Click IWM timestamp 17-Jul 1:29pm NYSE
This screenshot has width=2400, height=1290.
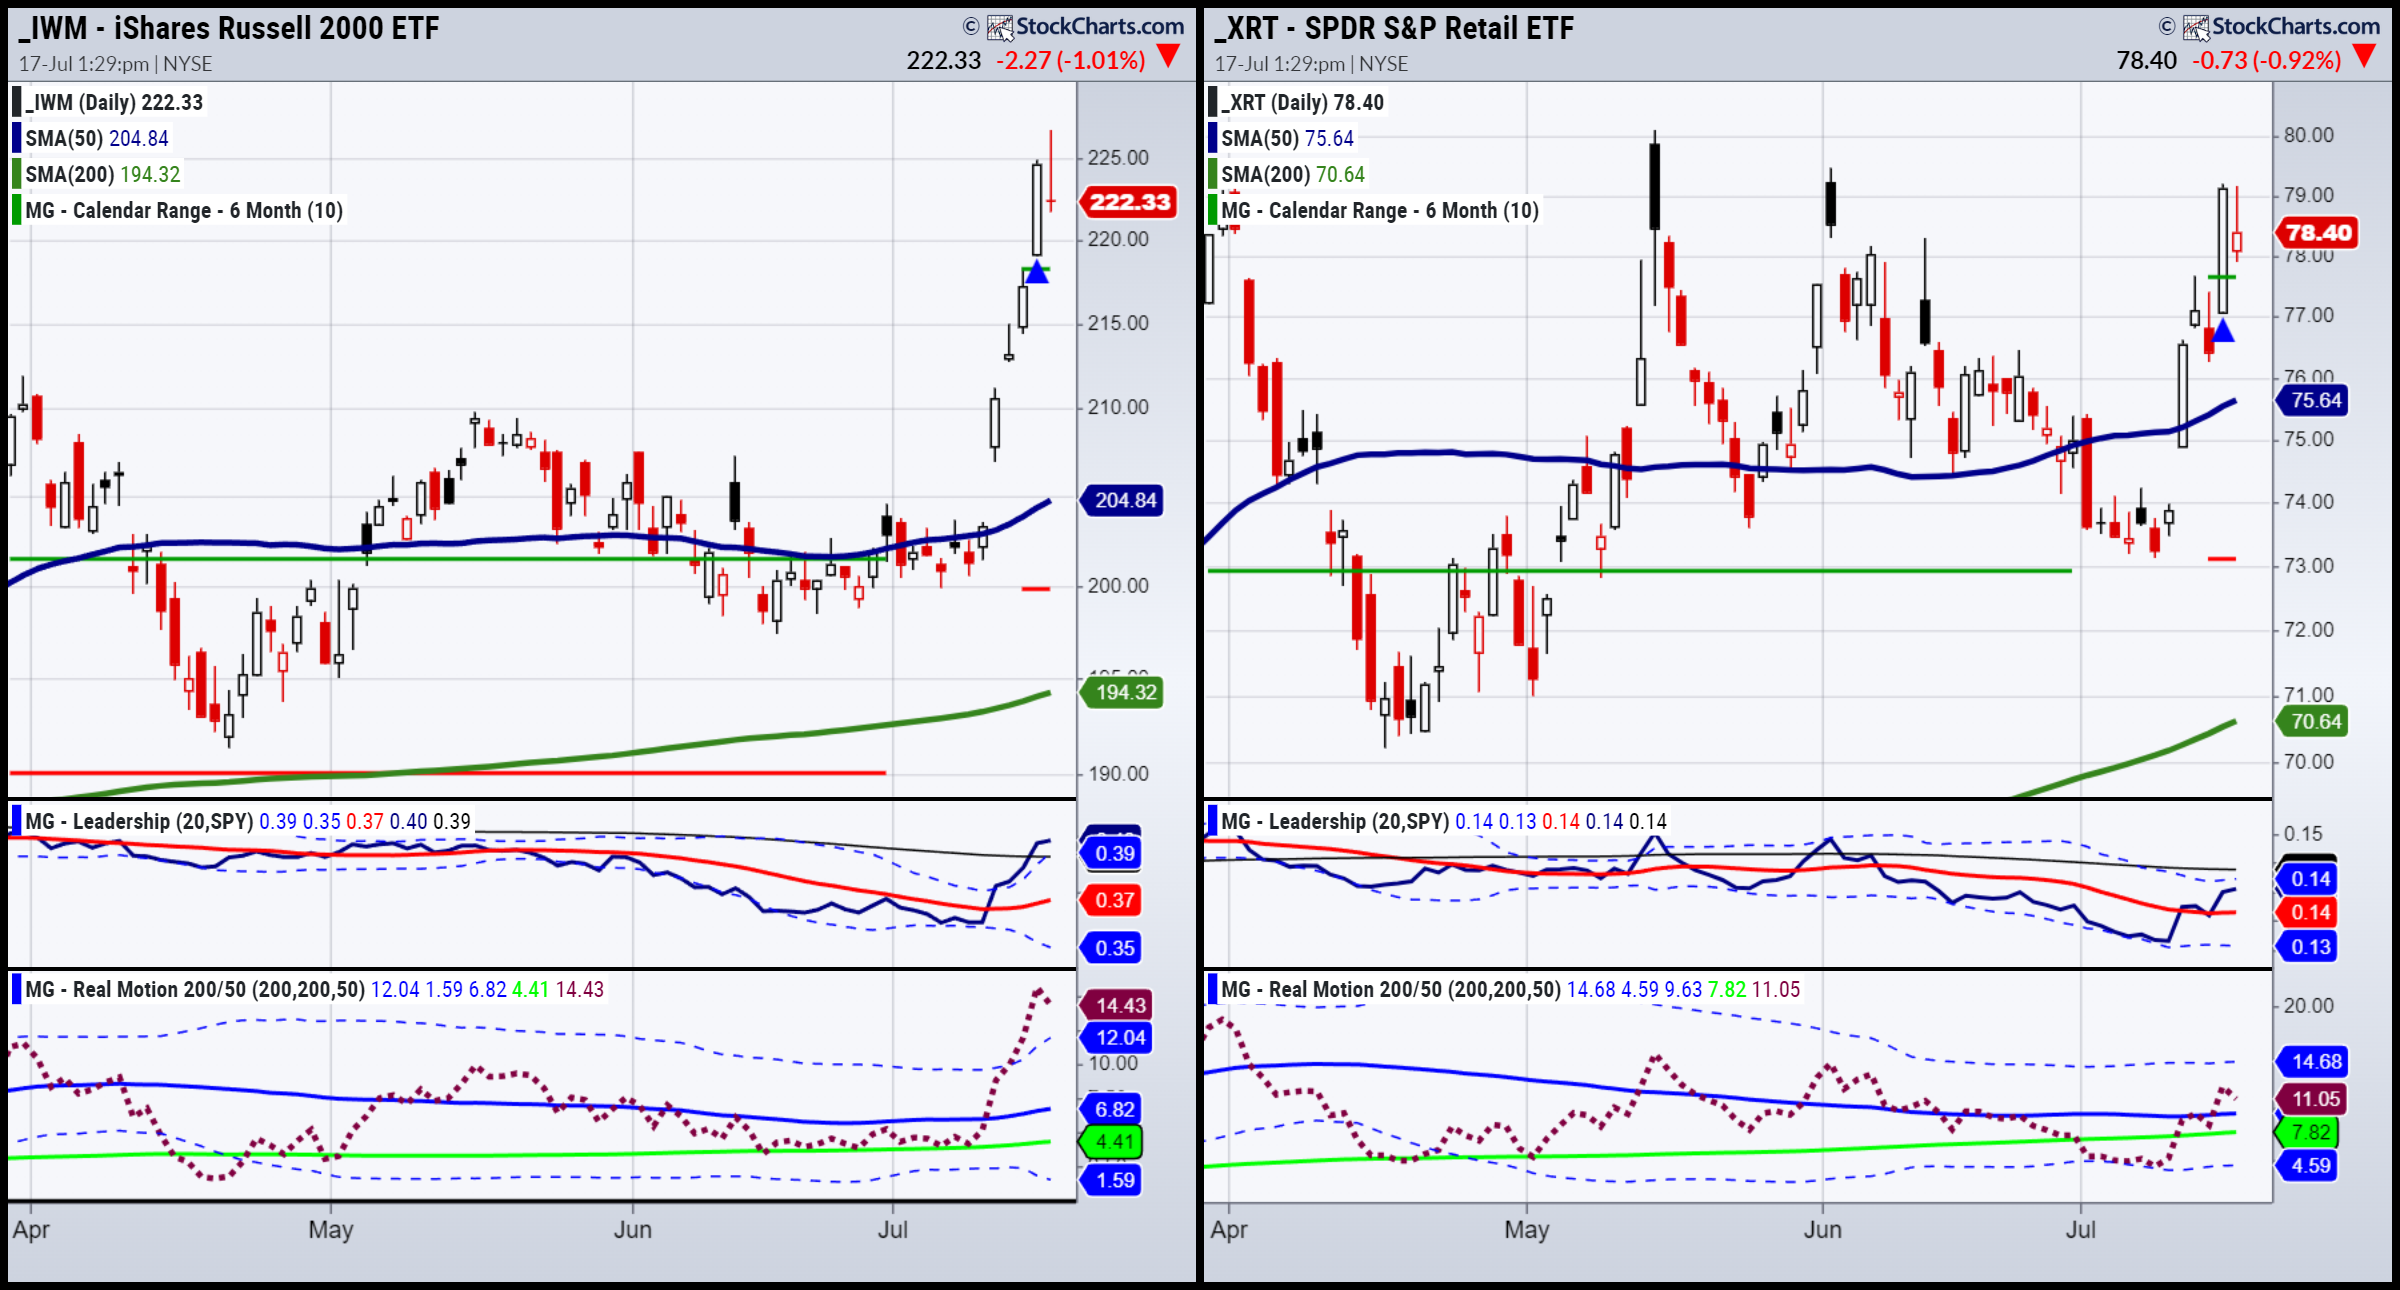[116, 63]
